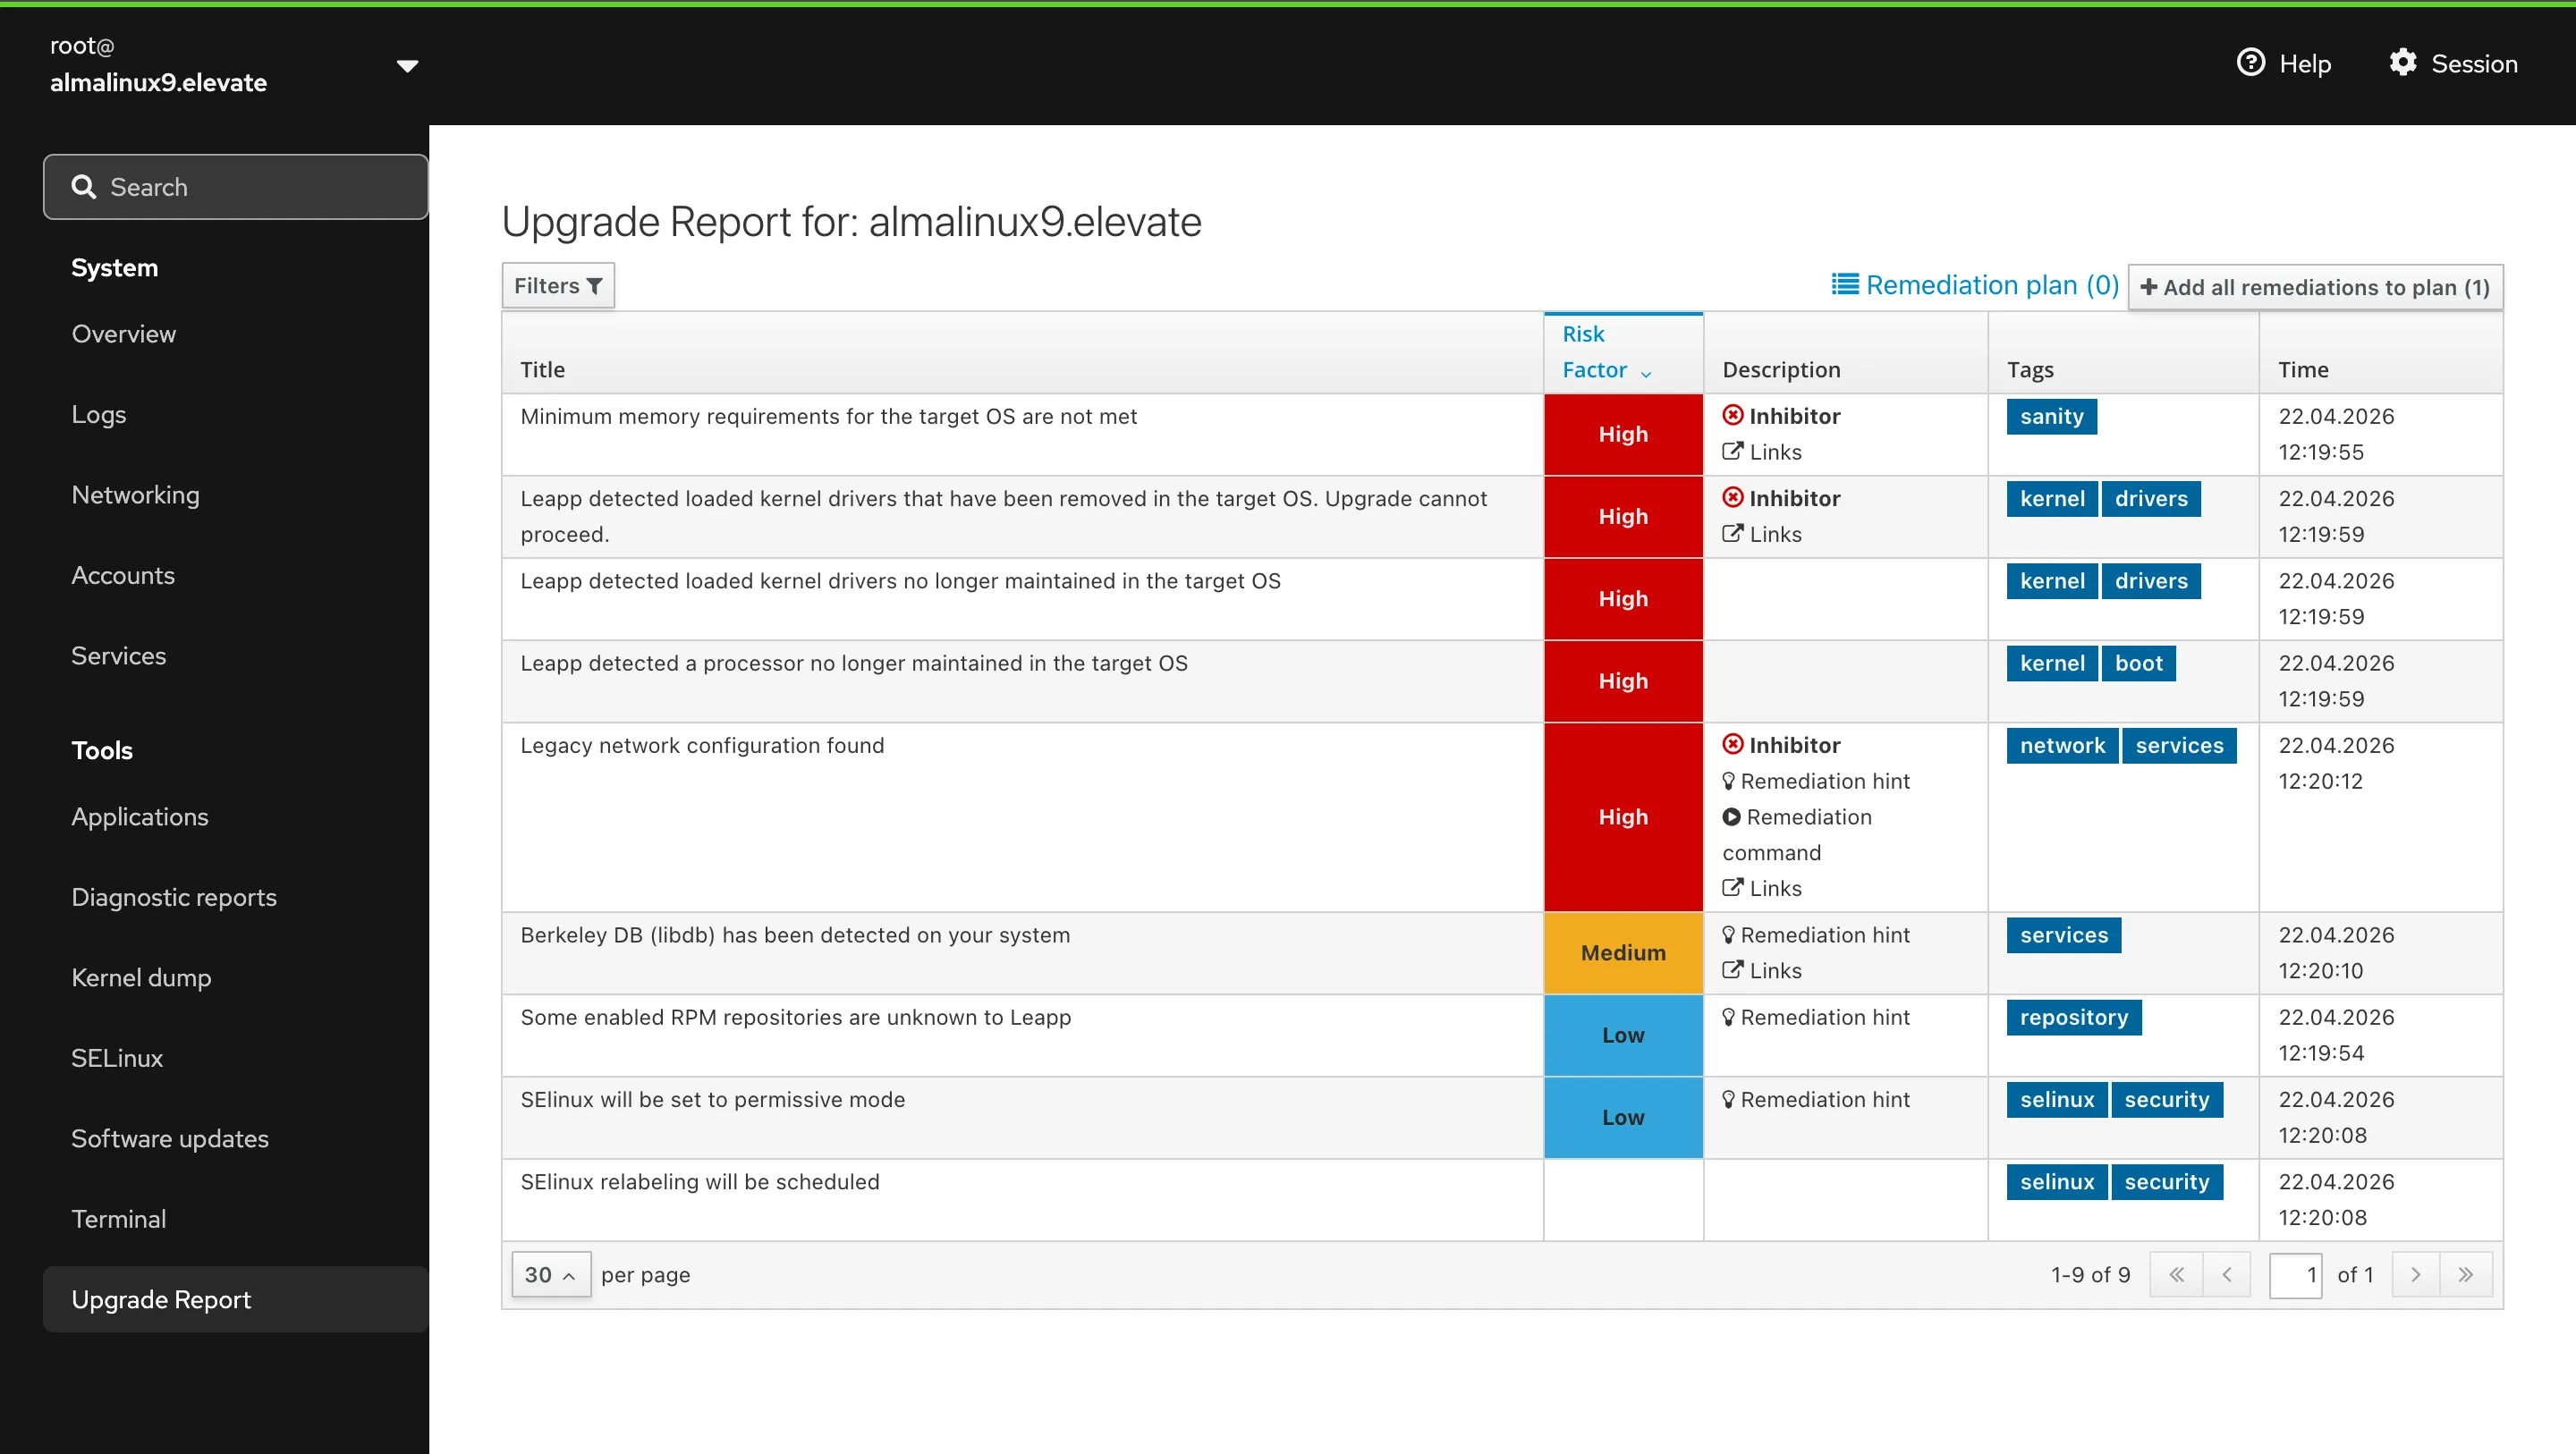This screenshot has width=2576, height=1454.
Task: Click drivers tag in removed drivers row
Action: [2151, 498]
